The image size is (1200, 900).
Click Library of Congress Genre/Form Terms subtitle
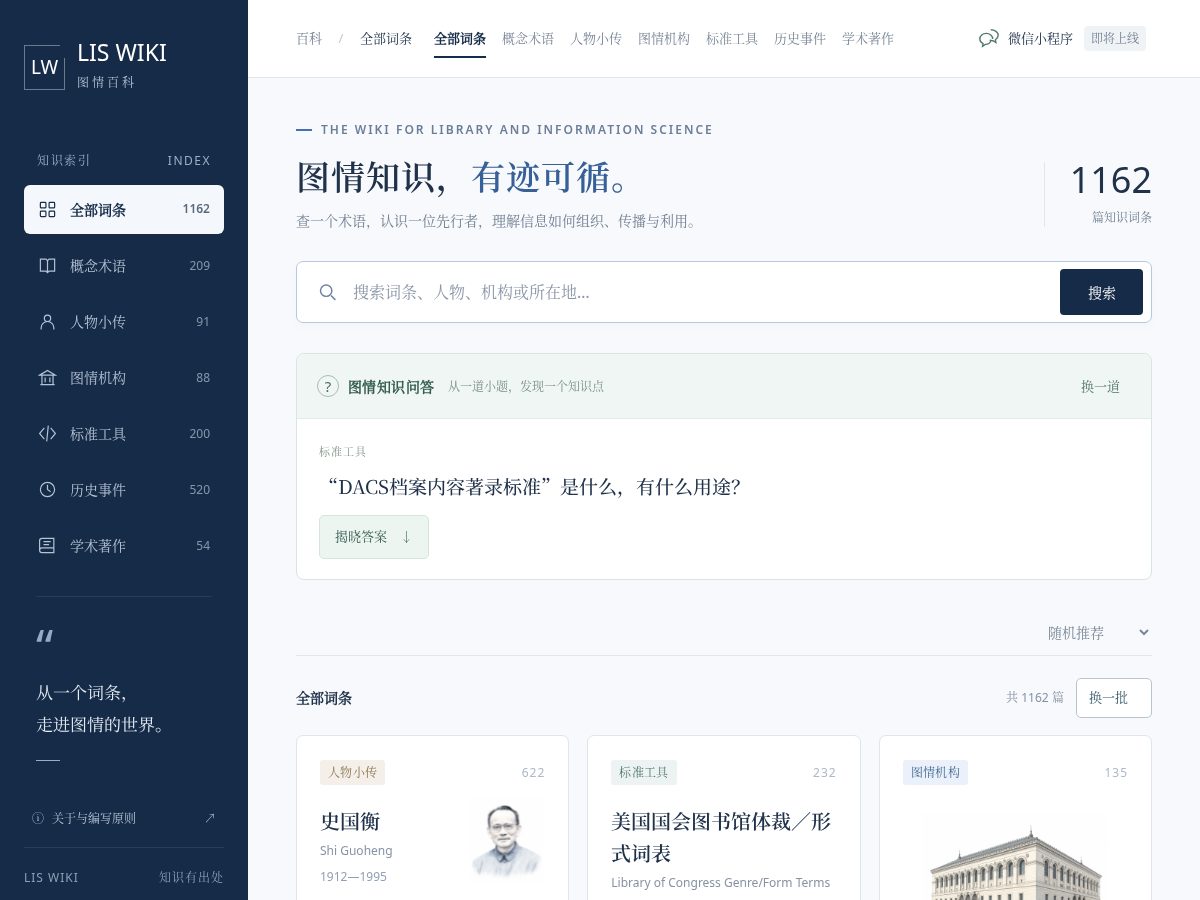point(721,882)
